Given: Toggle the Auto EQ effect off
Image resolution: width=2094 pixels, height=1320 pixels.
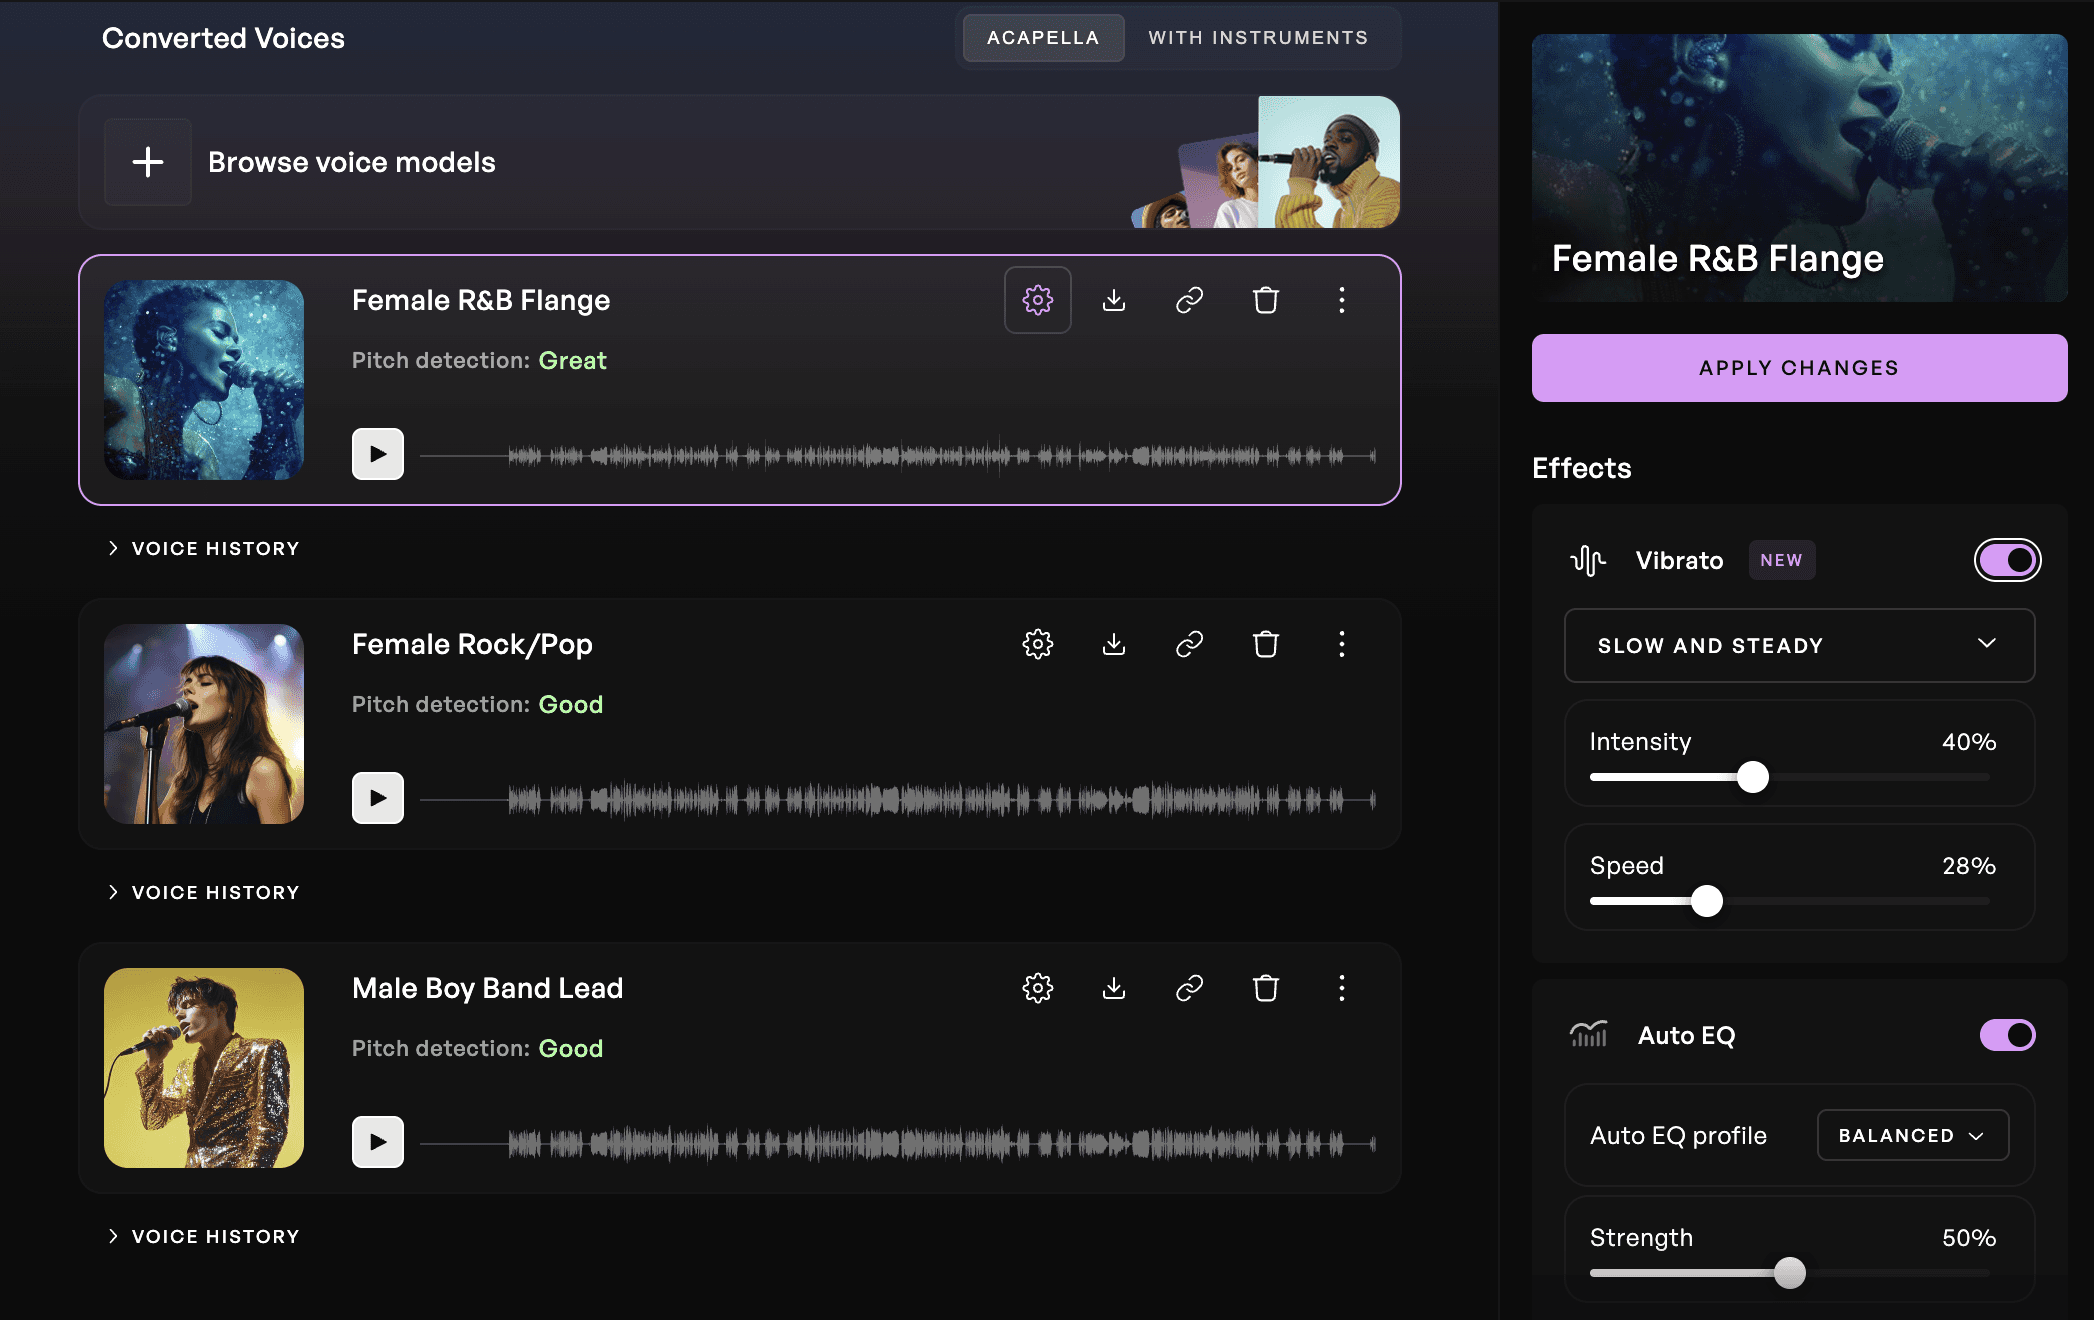Looking at the screenshot, I should click(x=2008, y=1035).
